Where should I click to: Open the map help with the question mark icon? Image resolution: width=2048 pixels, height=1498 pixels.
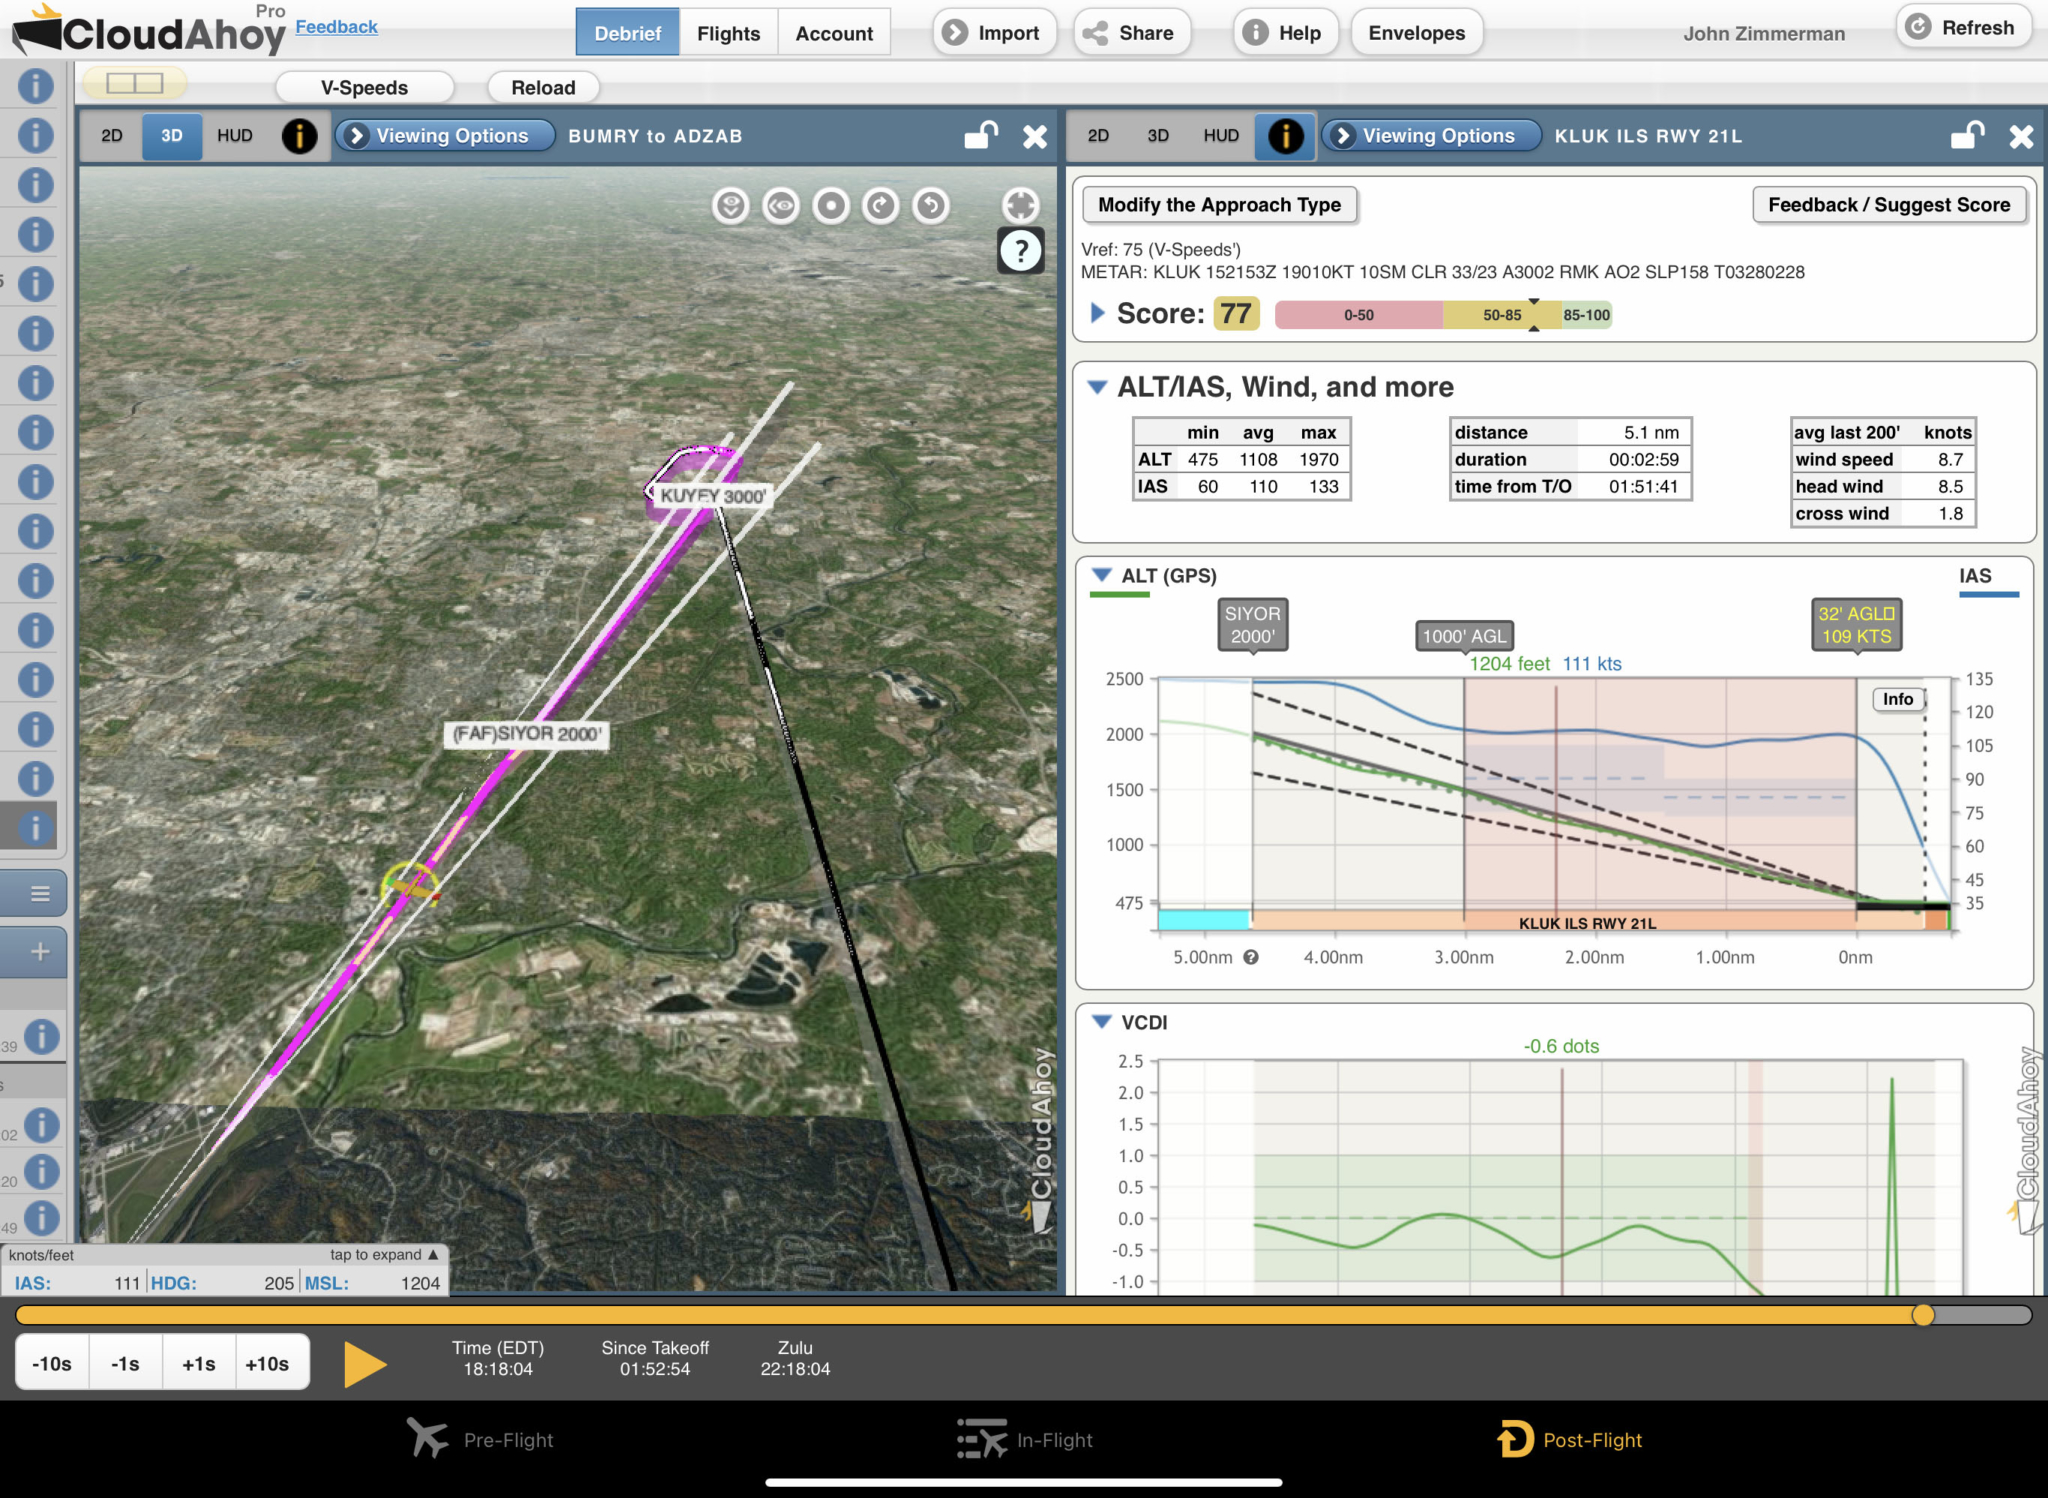point(1021,252)
